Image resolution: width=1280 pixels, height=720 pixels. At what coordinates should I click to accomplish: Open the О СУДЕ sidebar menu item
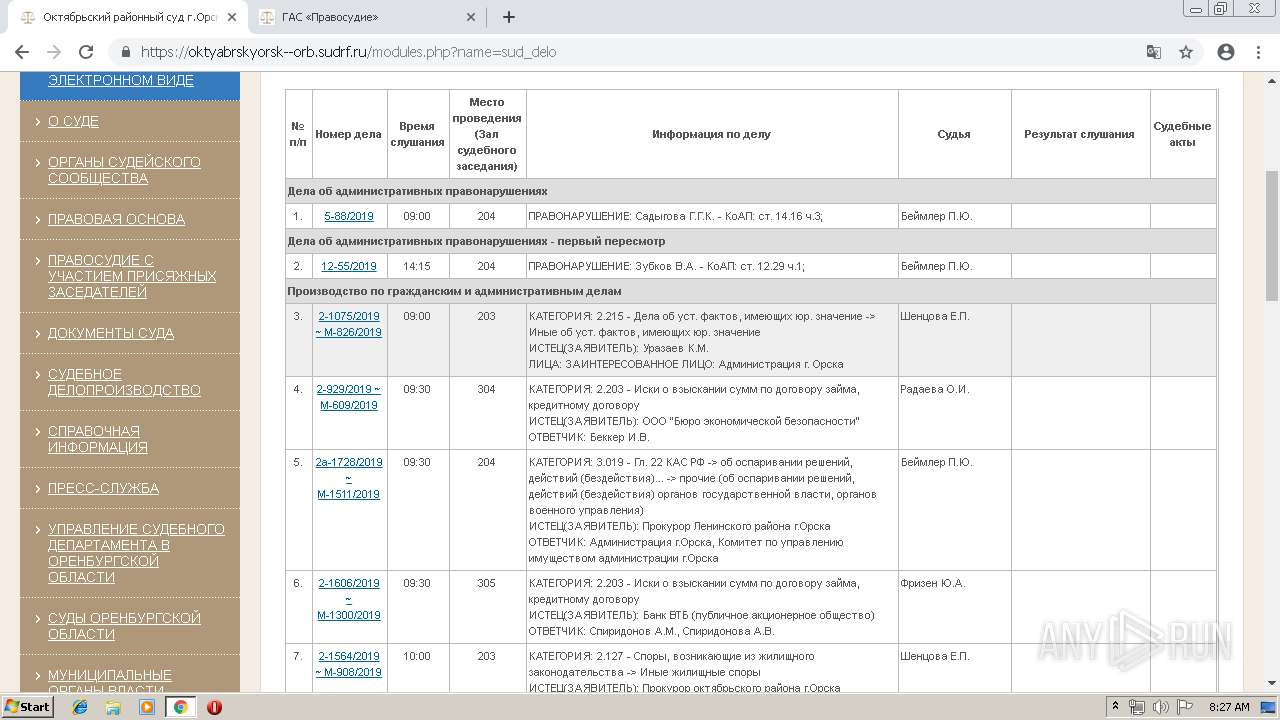[73, 121]
